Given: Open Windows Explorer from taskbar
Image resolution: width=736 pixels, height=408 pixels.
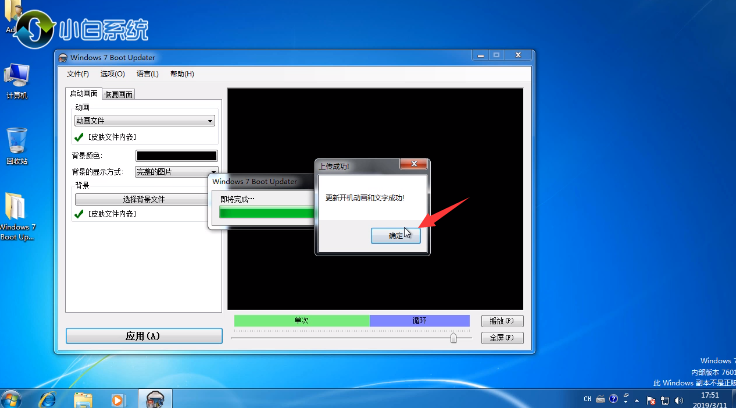Looking at the screenshot, I should 83,400.
